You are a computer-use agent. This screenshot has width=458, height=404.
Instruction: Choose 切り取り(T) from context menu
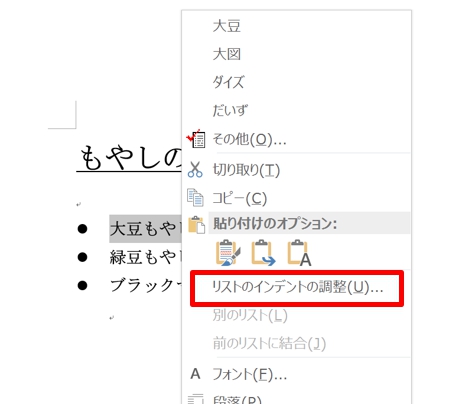point(246,170)
